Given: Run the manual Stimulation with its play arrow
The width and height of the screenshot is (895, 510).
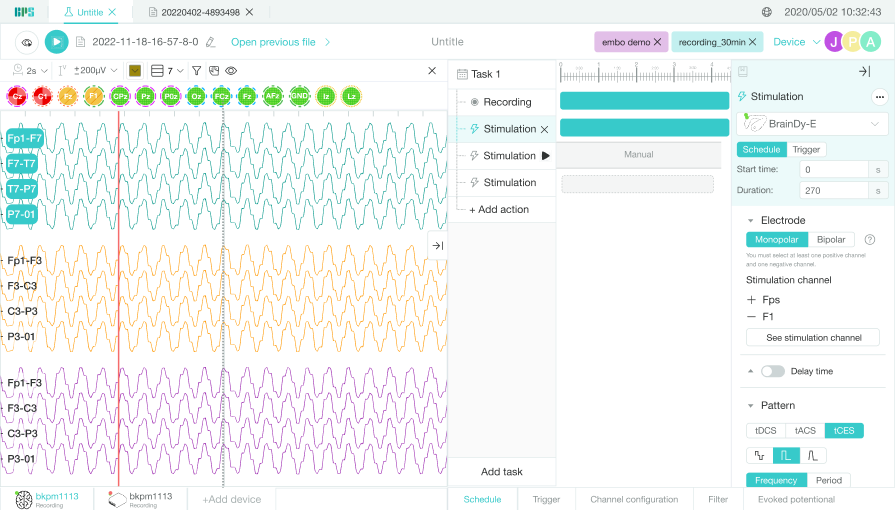Looking at the screenshot, I should click(x=546, y=155).
